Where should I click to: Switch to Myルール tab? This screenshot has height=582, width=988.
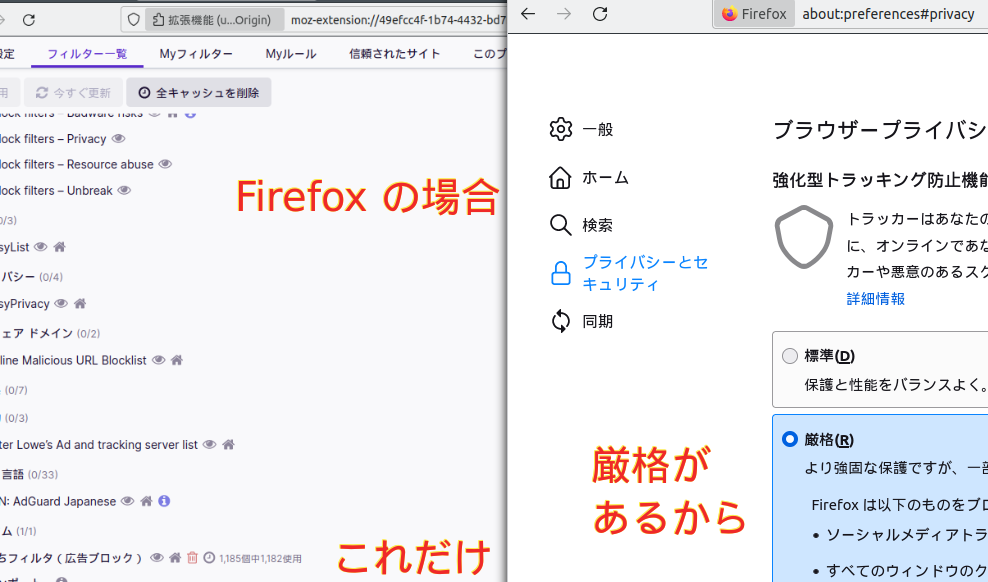(x=290, y=54)
